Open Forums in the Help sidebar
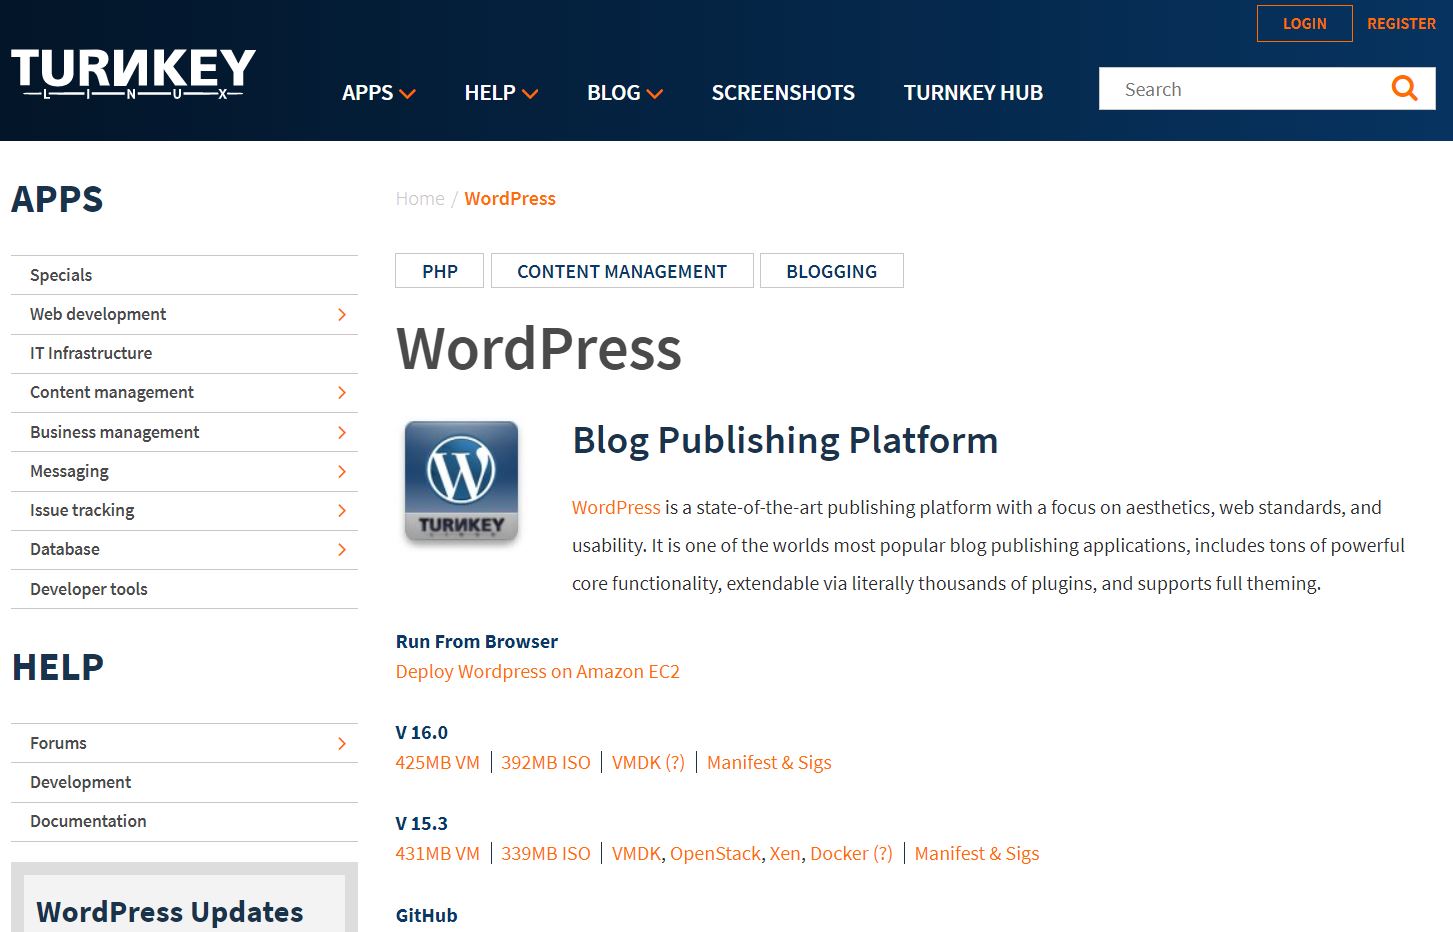The height and width of the screenshot is (932, 1453). 58,743
